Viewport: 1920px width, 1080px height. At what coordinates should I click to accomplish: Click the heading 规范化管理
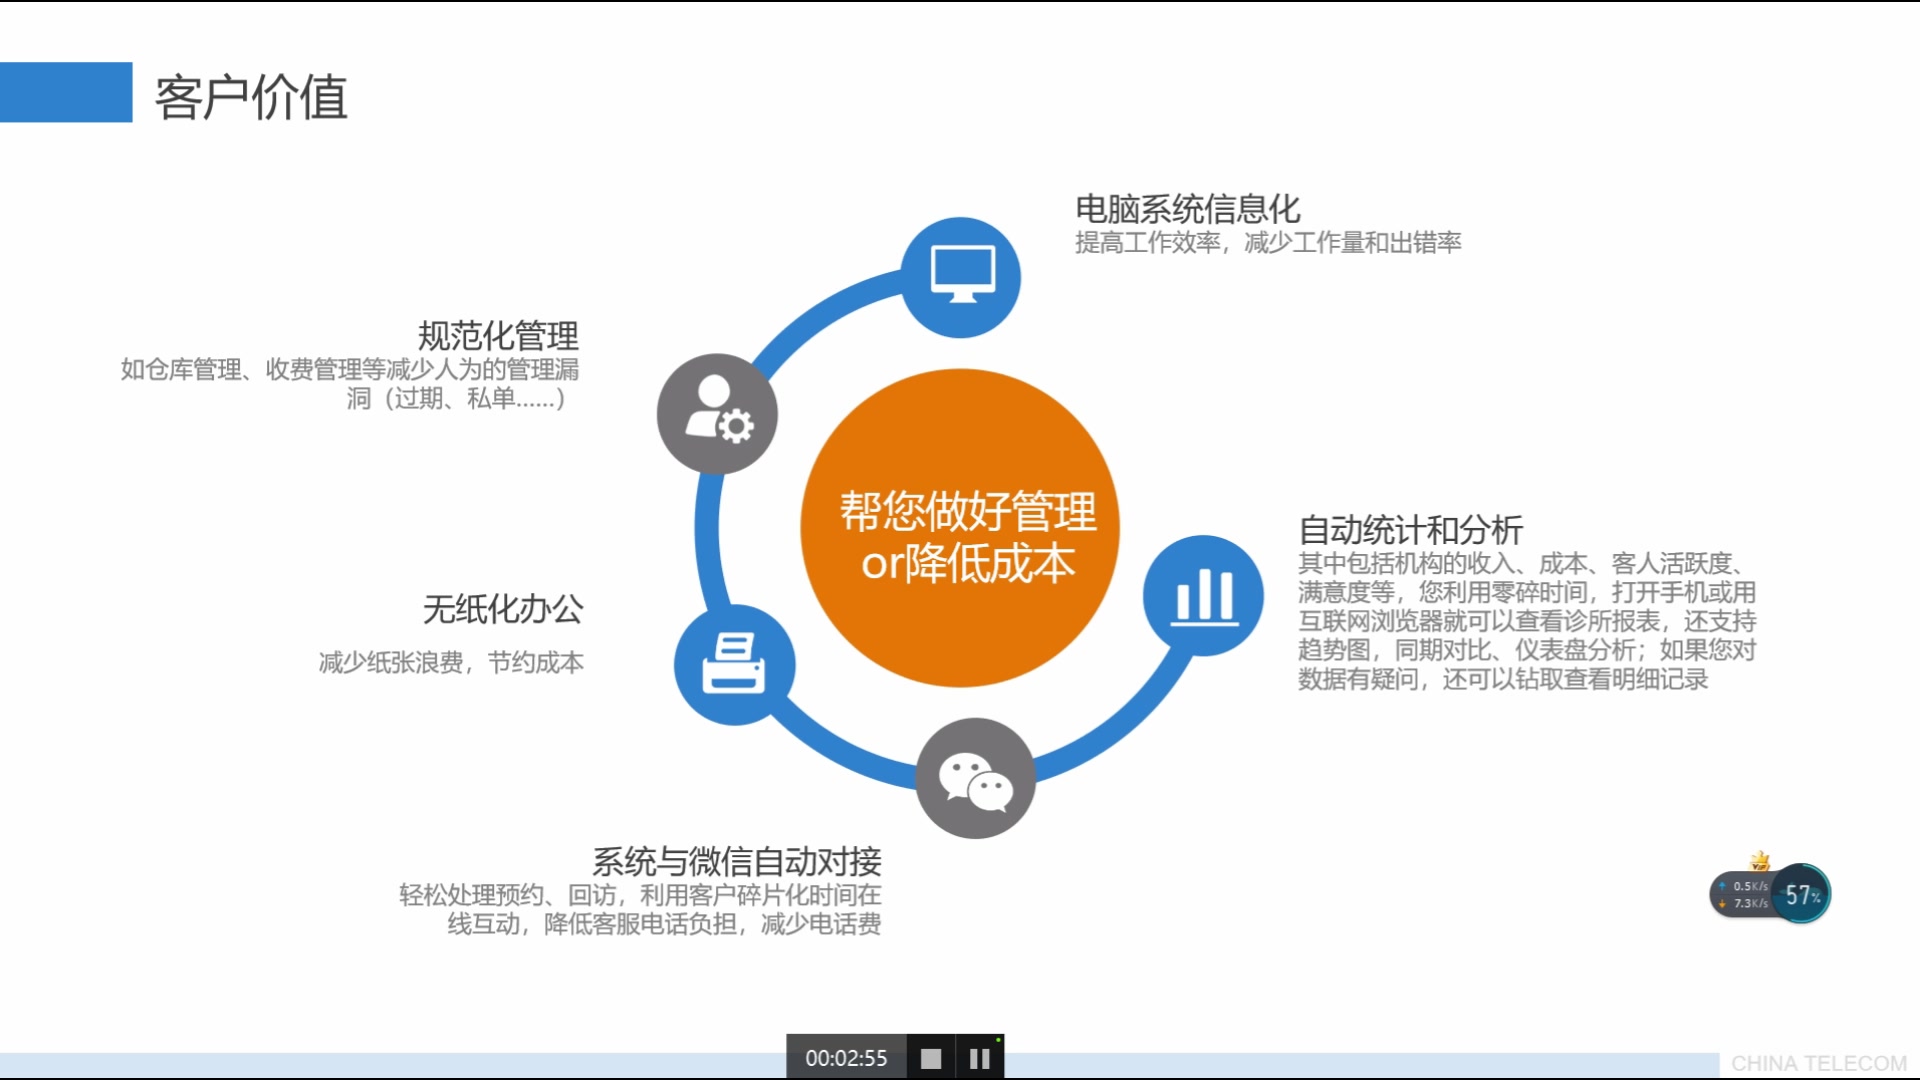498,335
